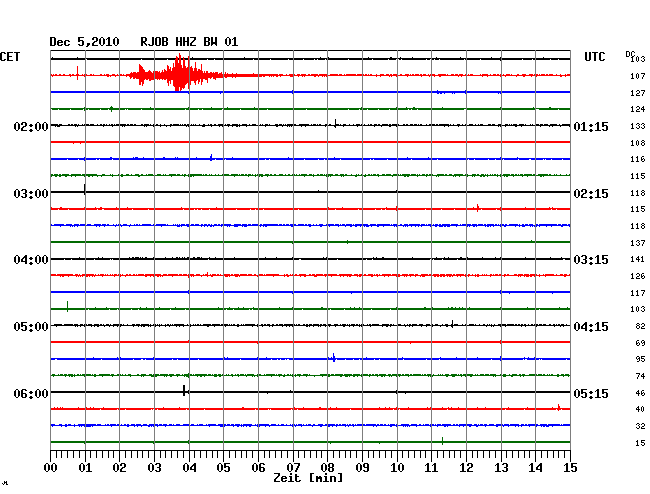This screenshot has width=650, height=494.
Task: Click the DC value 82
Action: 640,326
